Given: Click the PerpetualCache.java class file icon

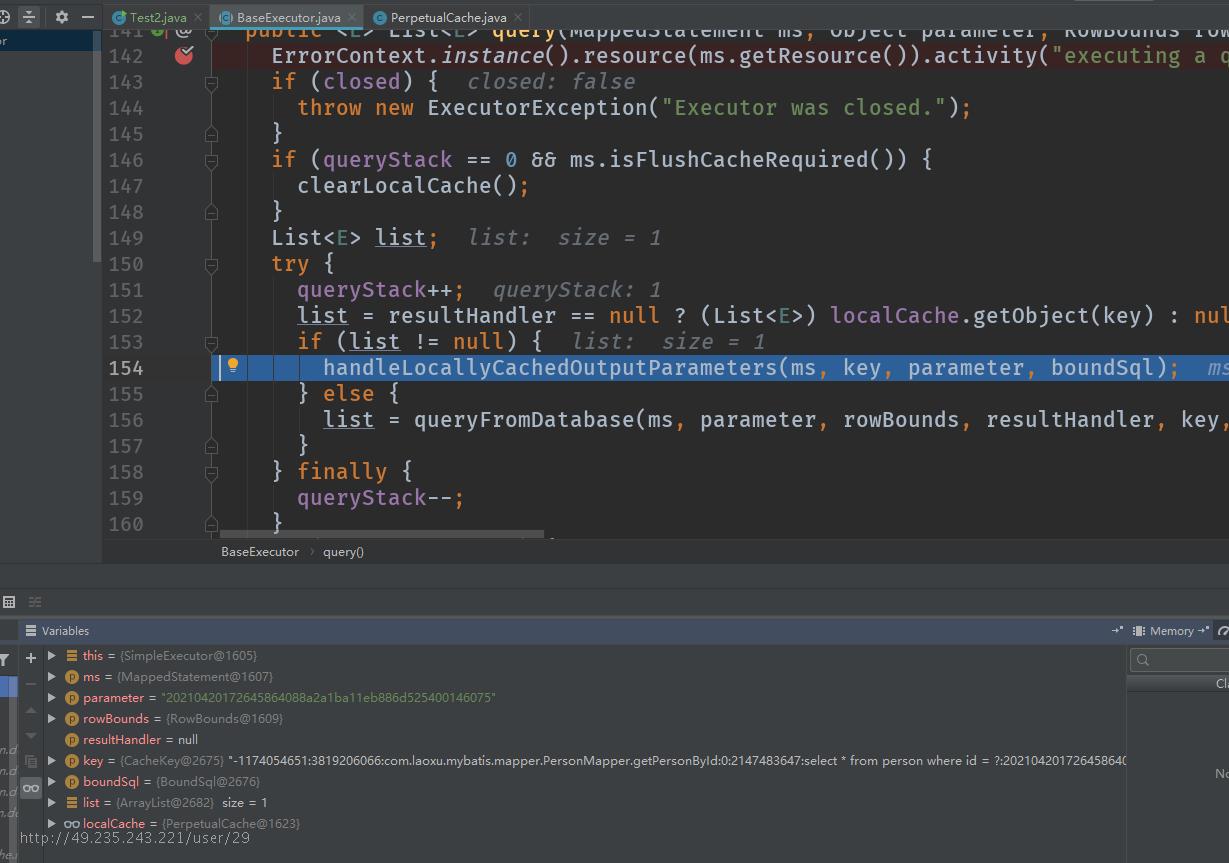Looking at the screenshot, I should pos(380,18).
